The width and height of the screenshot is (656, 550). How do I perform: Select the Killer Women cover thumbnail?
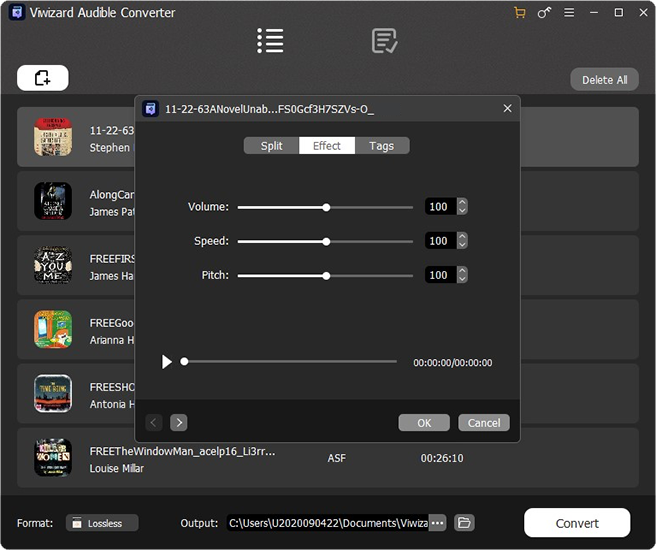pos(53,458)
